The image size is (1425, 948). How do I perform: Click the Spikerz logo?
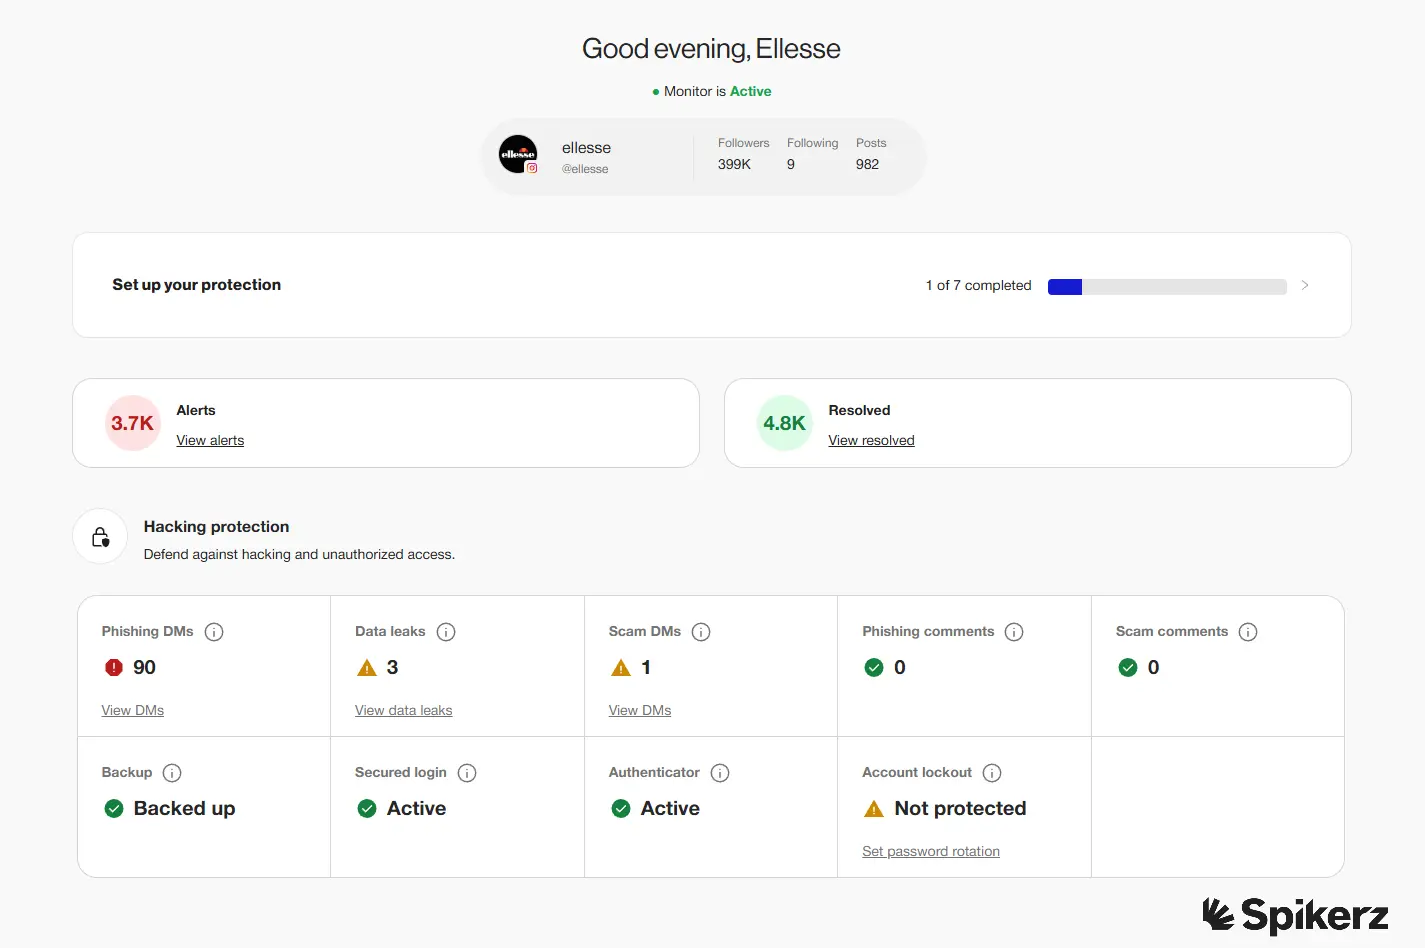(x=1295, y=915)
